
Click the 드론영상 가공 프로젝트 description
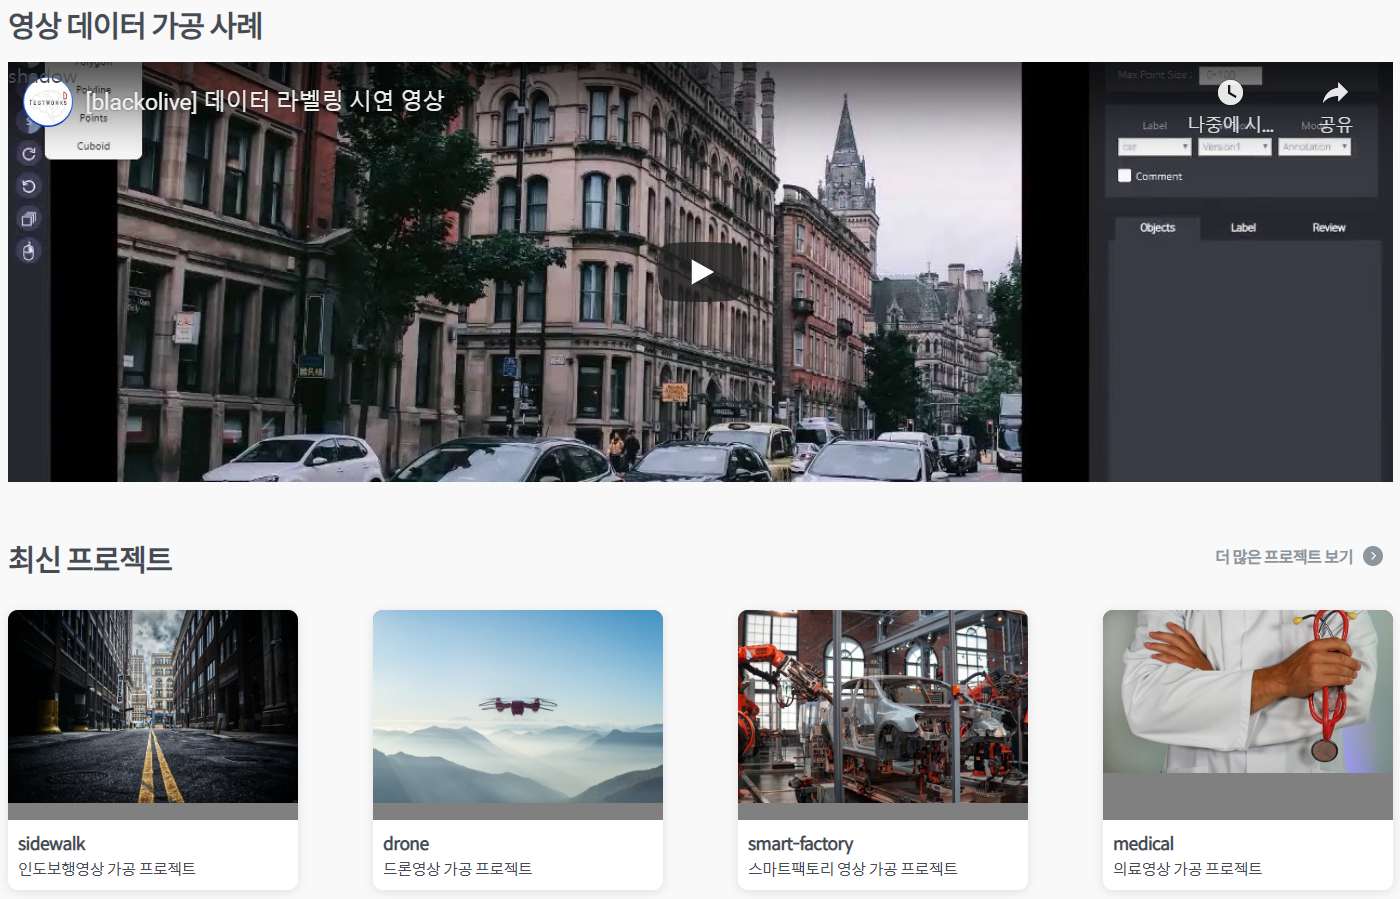point(458,869)
